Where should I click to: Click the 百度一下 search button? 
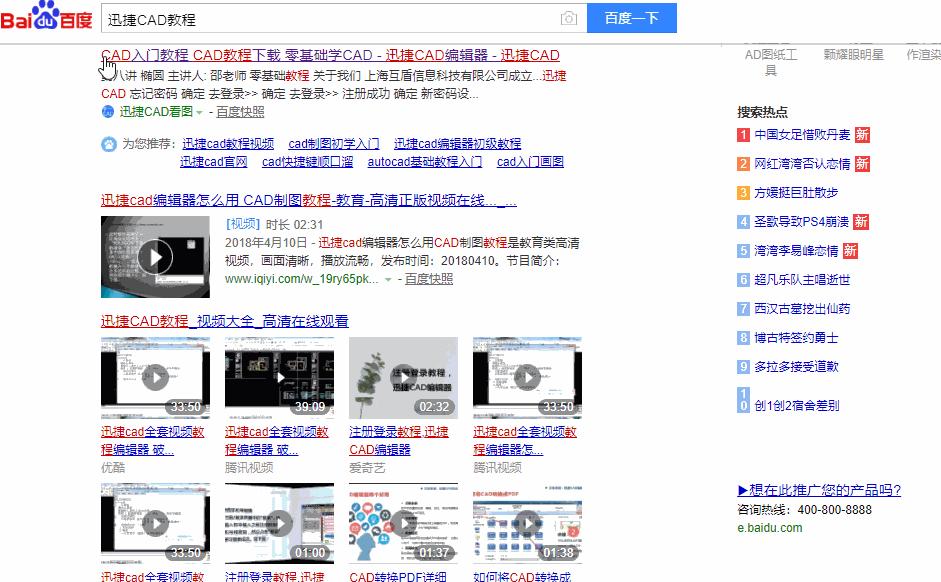tap(631, 18)
